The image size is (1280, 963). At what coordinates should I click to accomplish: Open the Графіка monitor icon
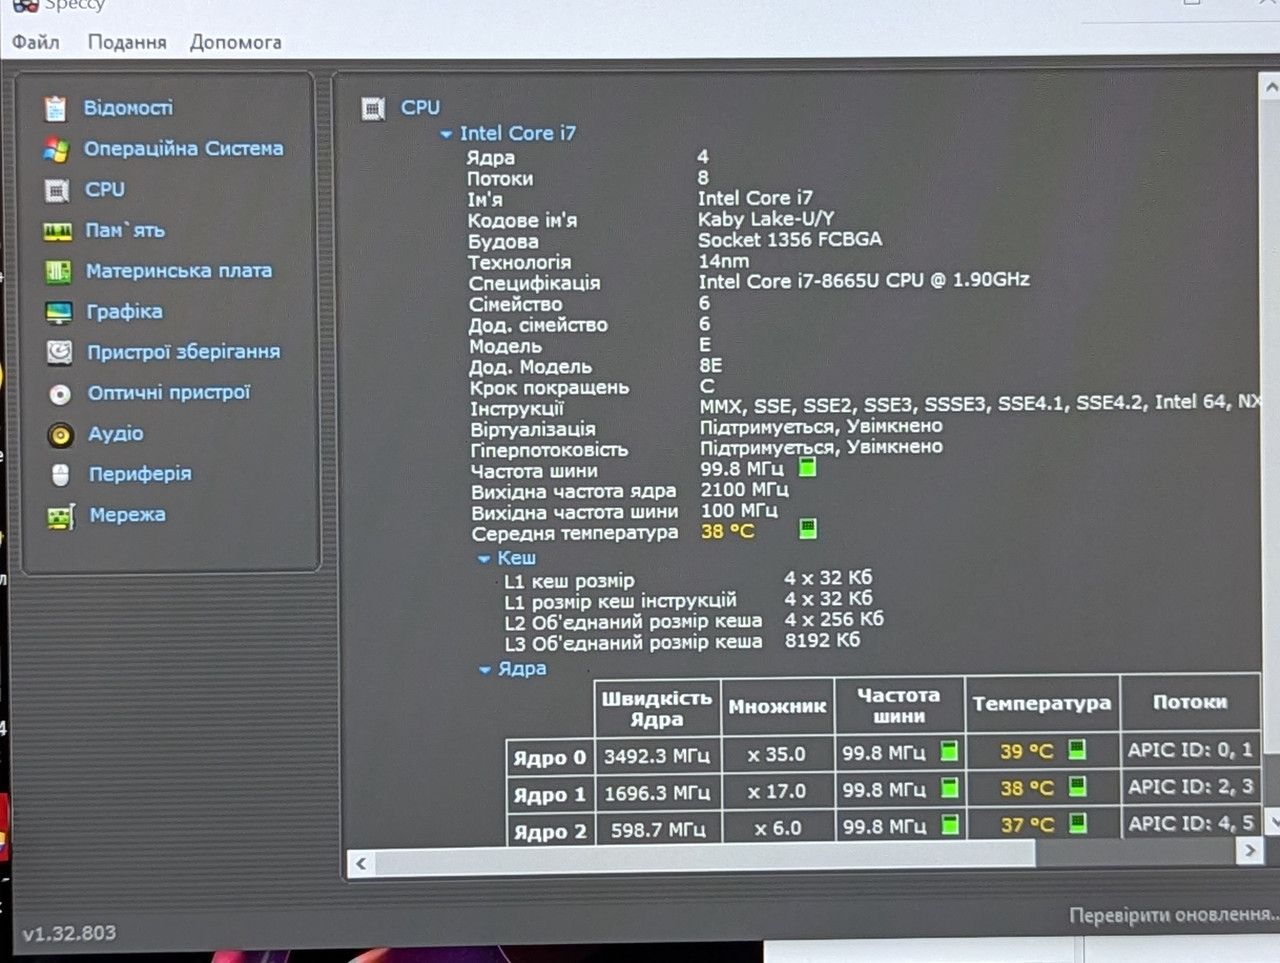pyautogui.click(x=59, y=312)
